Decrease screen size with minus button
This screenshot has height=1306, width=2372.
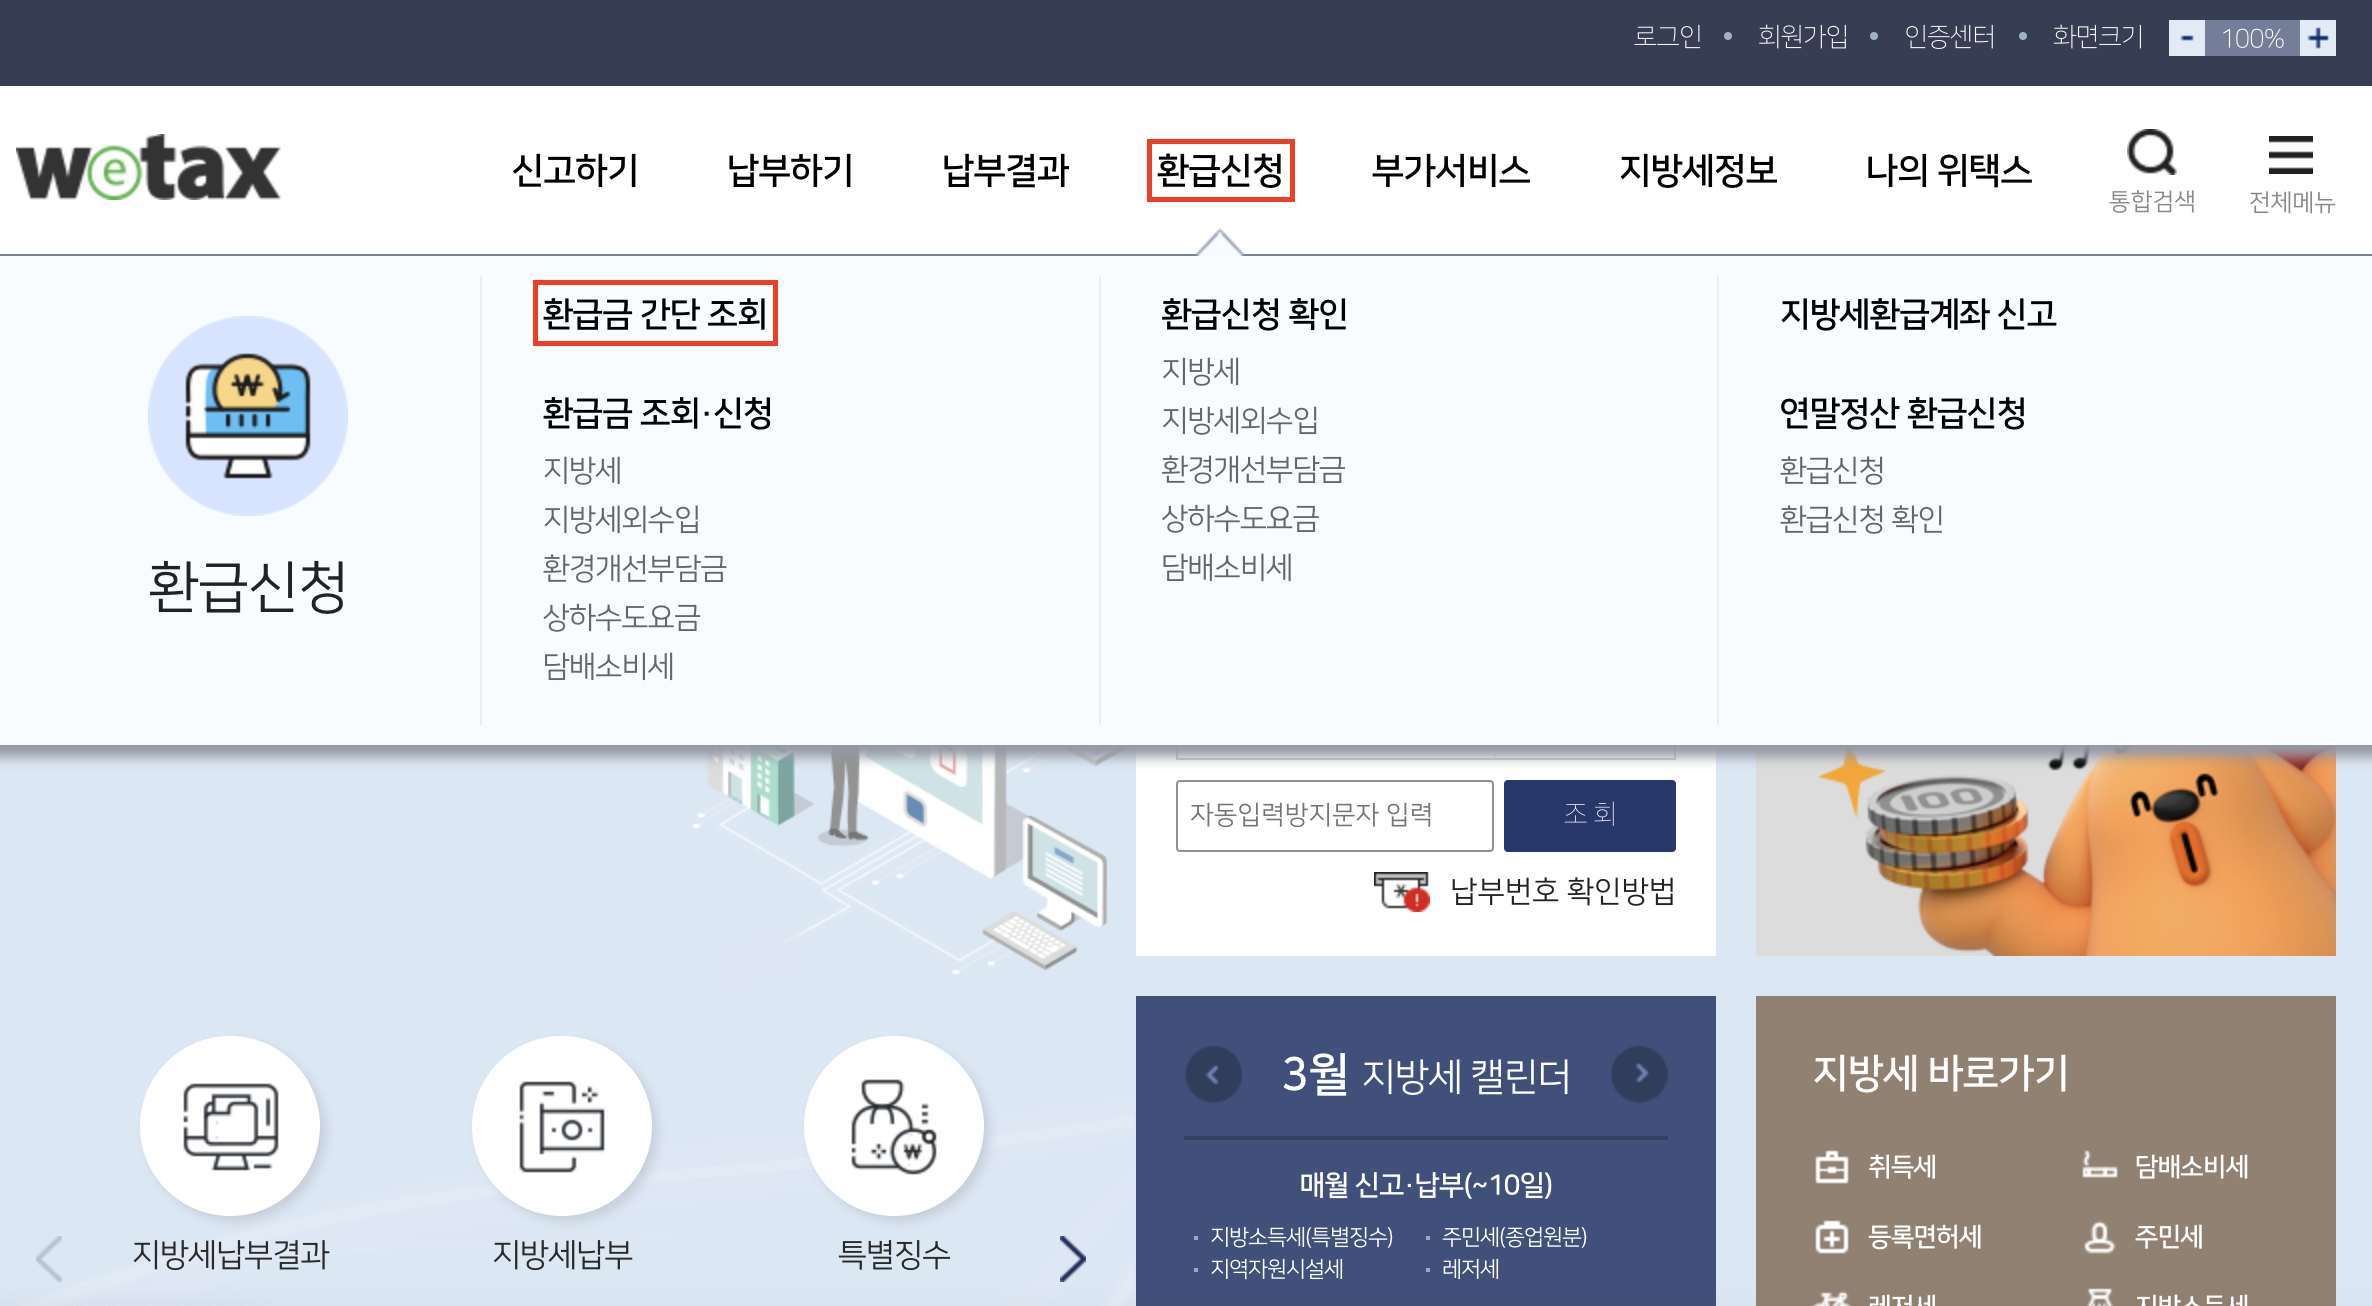pyautogui.click(x=2186, y=38)
